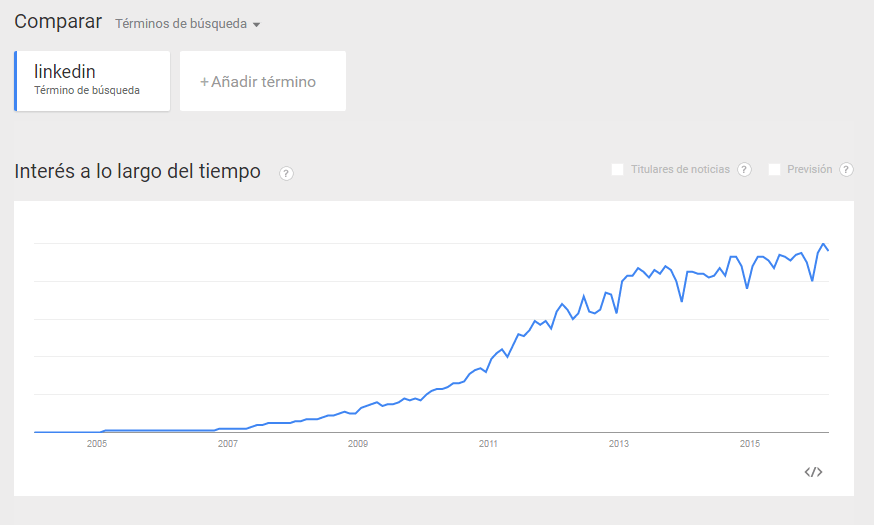Select the linkedin search term card
Image resolution: width=874 pixels, height=525 pixels.
pyautogui.click(x=92, y=80)
